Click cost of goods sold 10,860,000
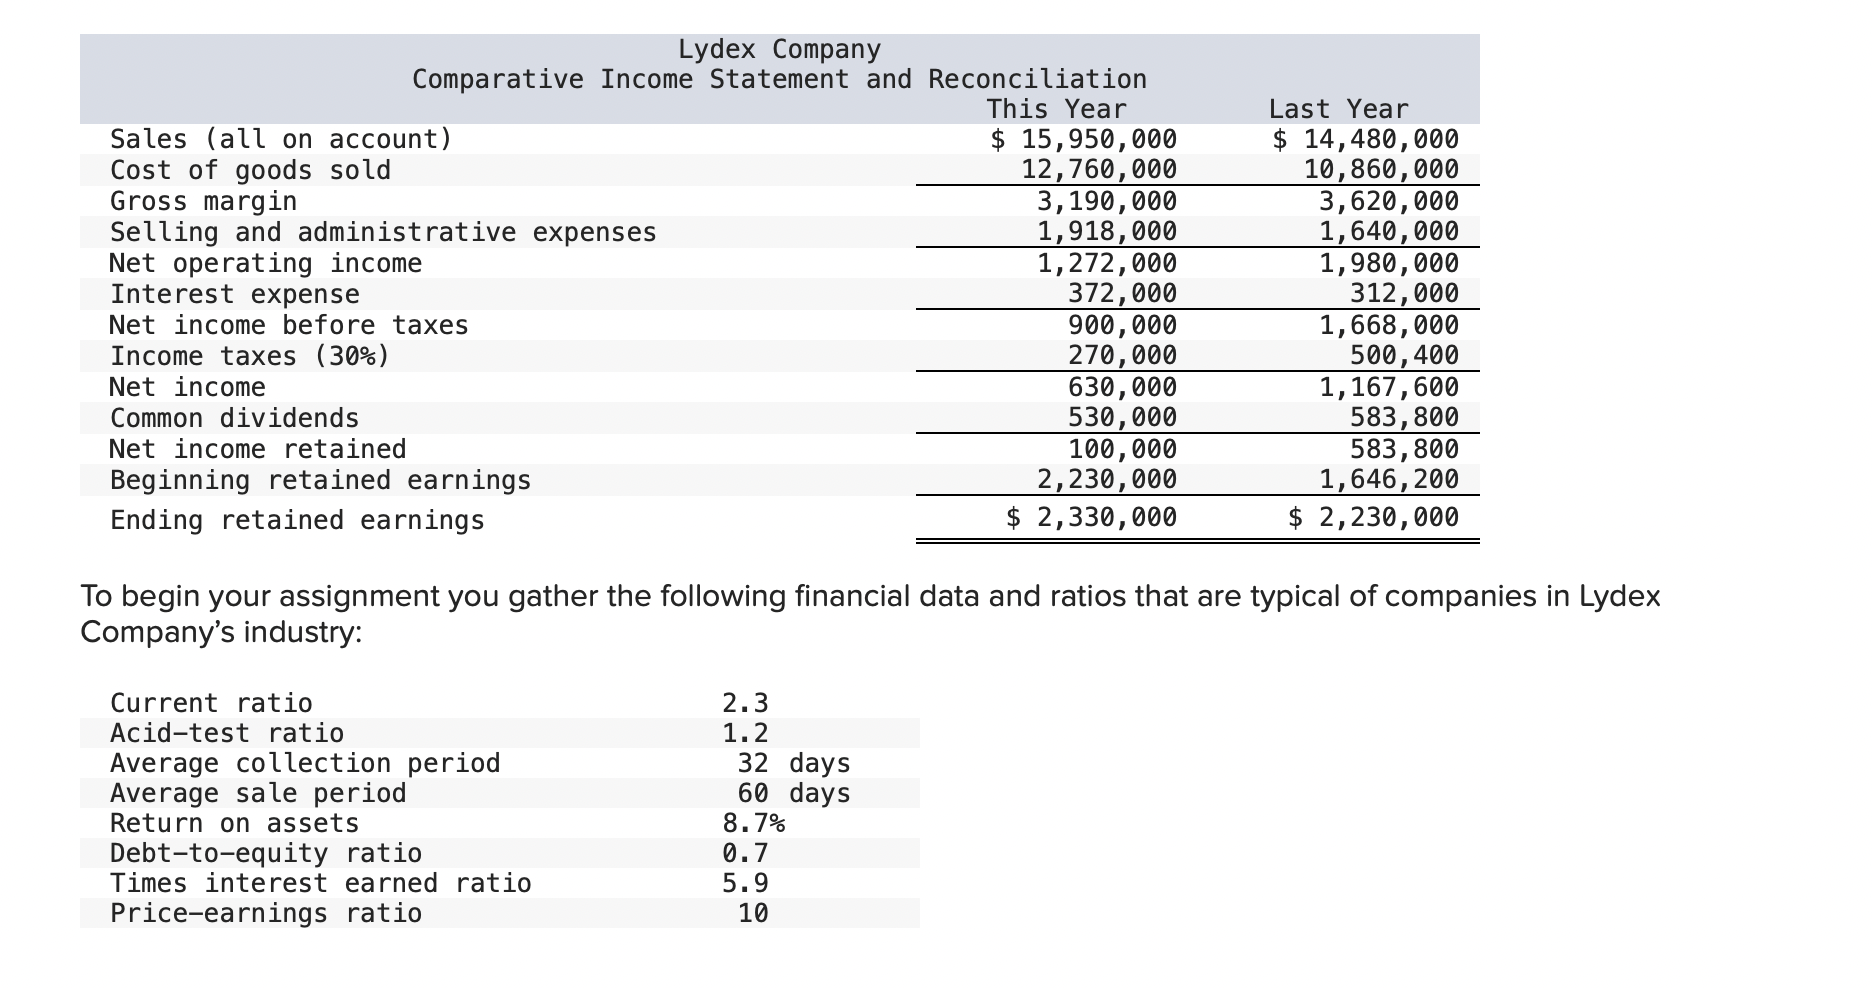This screenshot has width=1872, height=988. [x=1381, y=170]
